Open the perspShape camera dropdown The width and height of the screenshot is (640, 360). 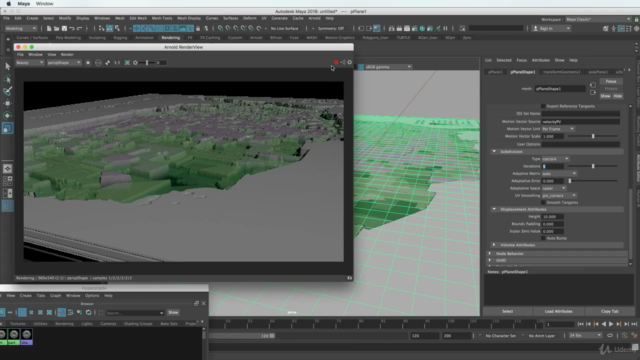point(64,62)
